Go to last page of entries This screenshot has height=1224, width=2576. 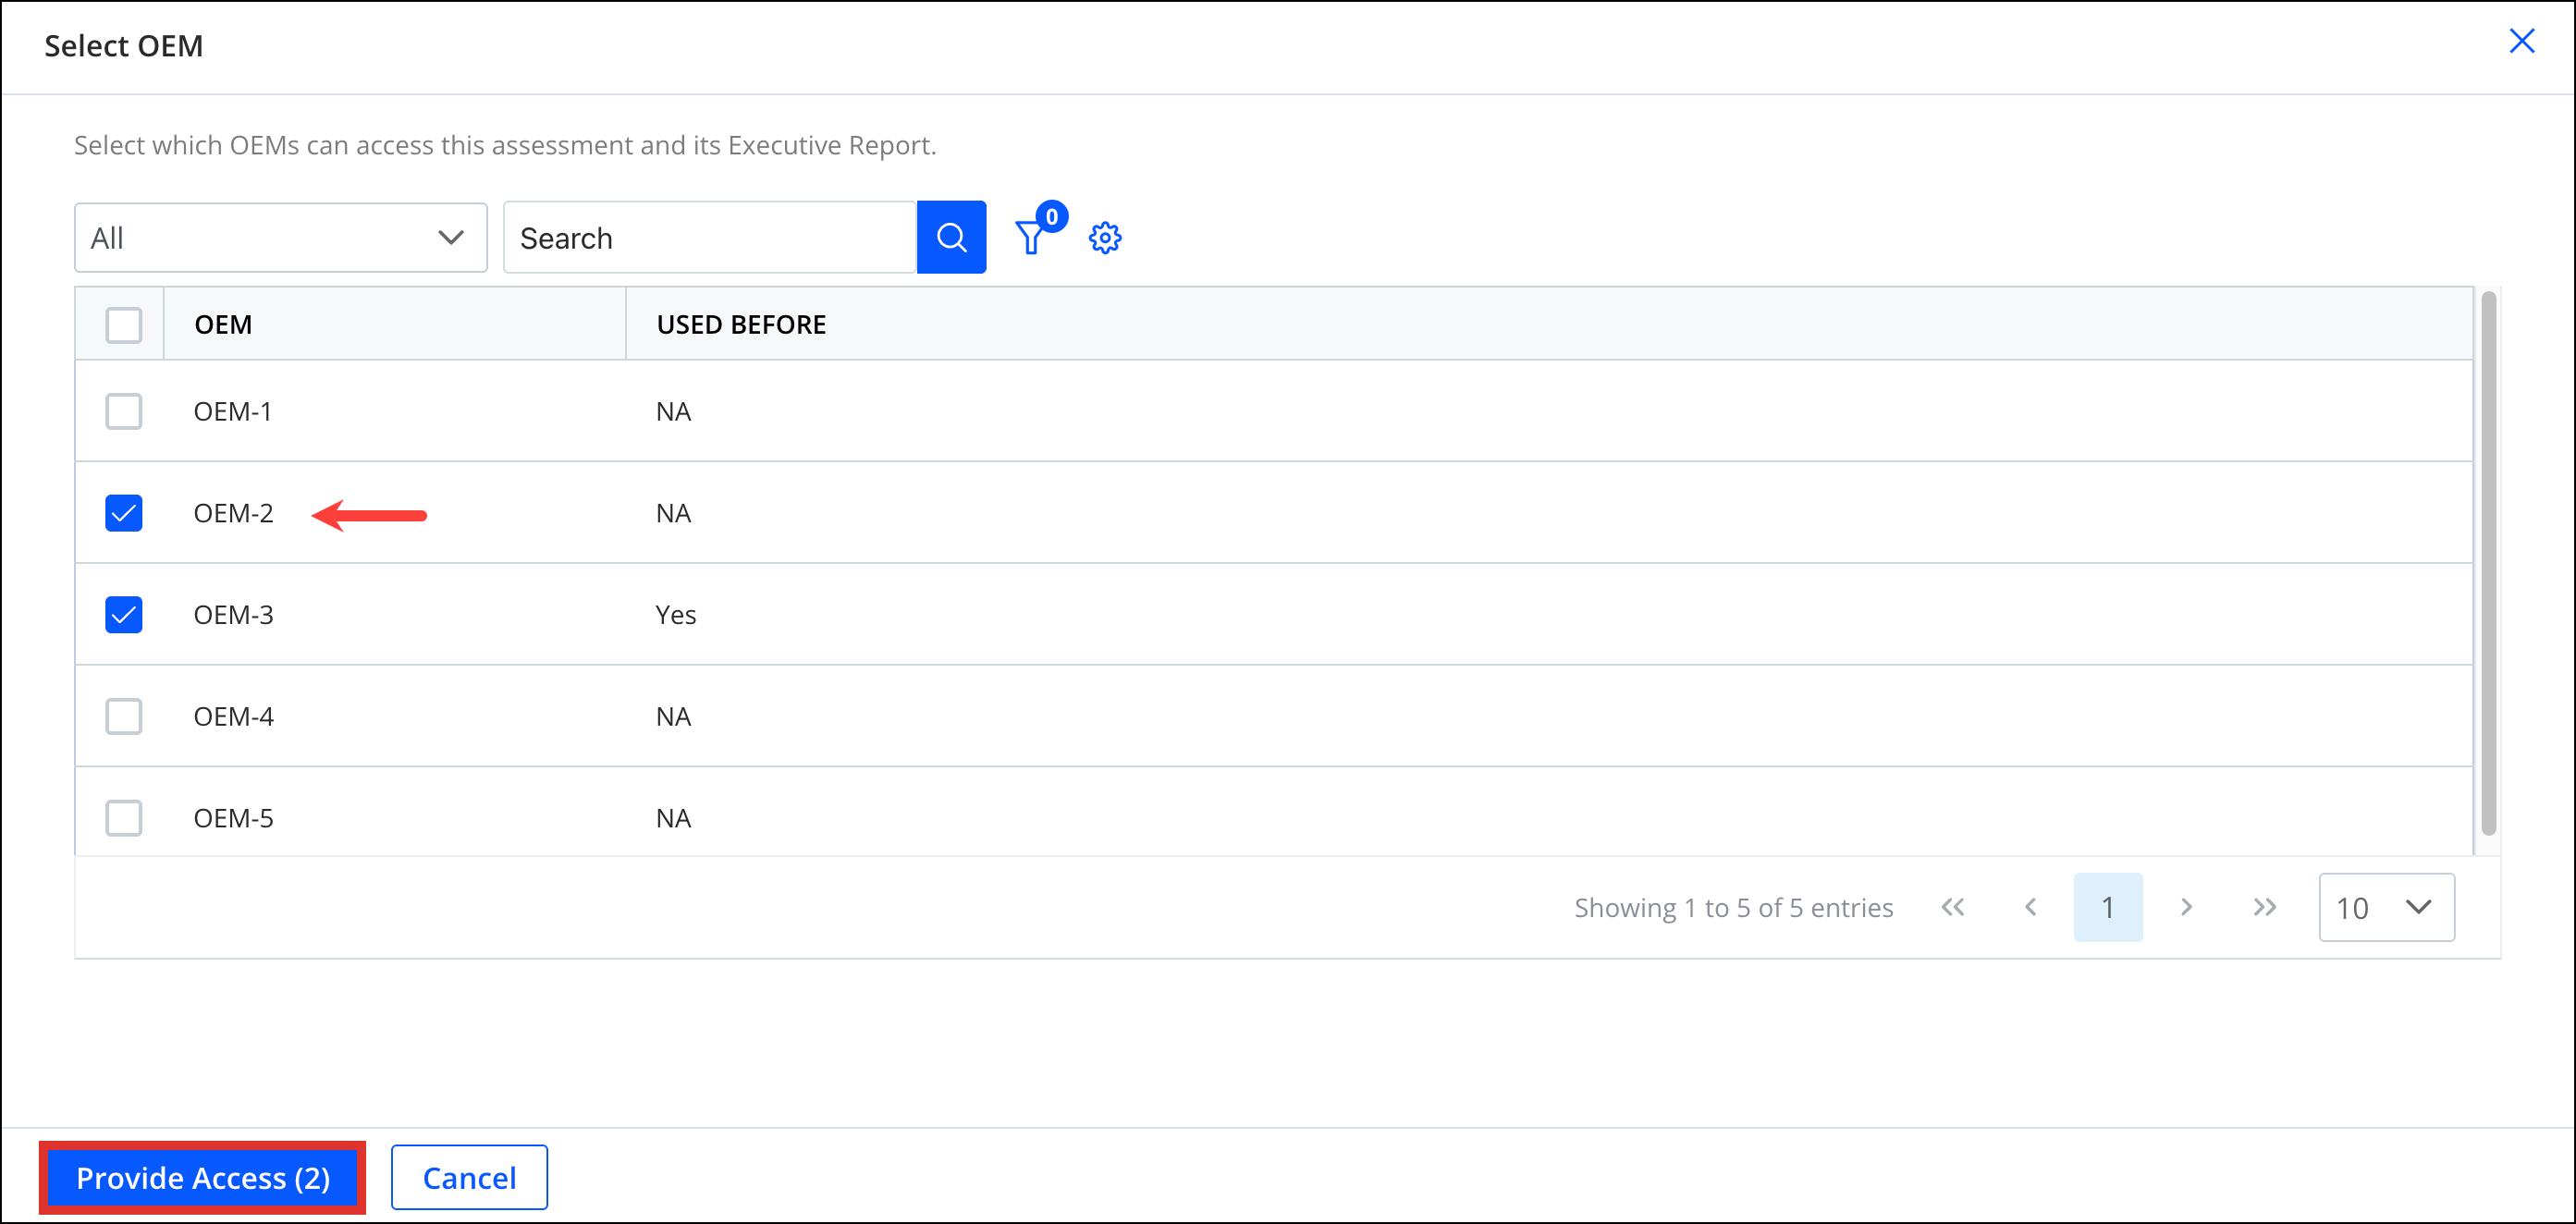[x=2264, y=907]
